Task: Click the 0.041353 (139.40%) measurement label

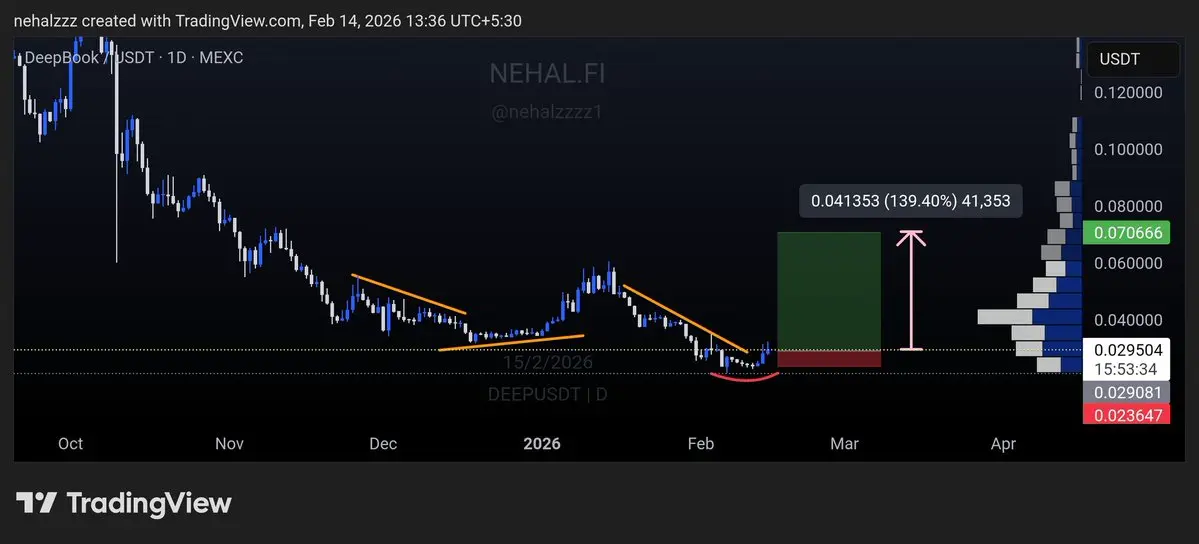Action: click(911, 201)
